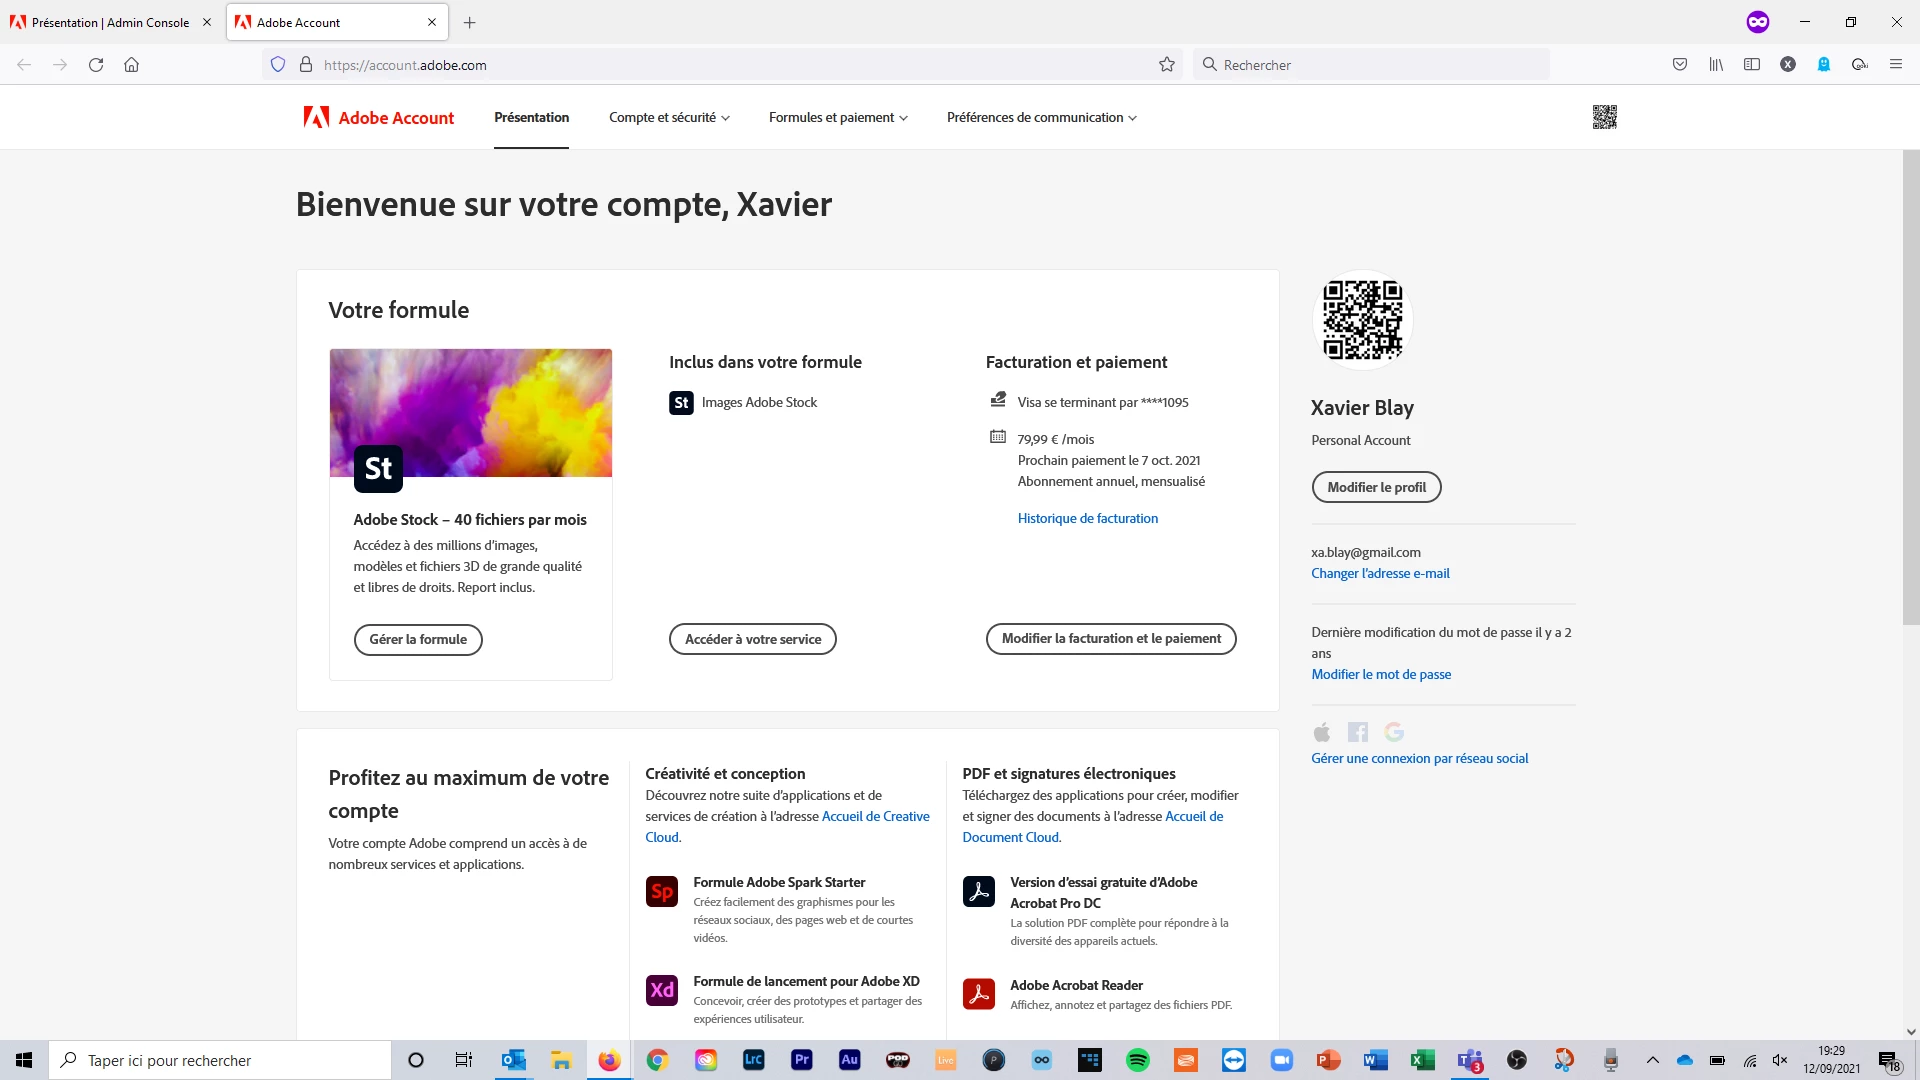Image resolution: width=1920 pixels, height=1080 pixels.
Task: Reload the page with refresh icon
Action: tap(96, 65)
